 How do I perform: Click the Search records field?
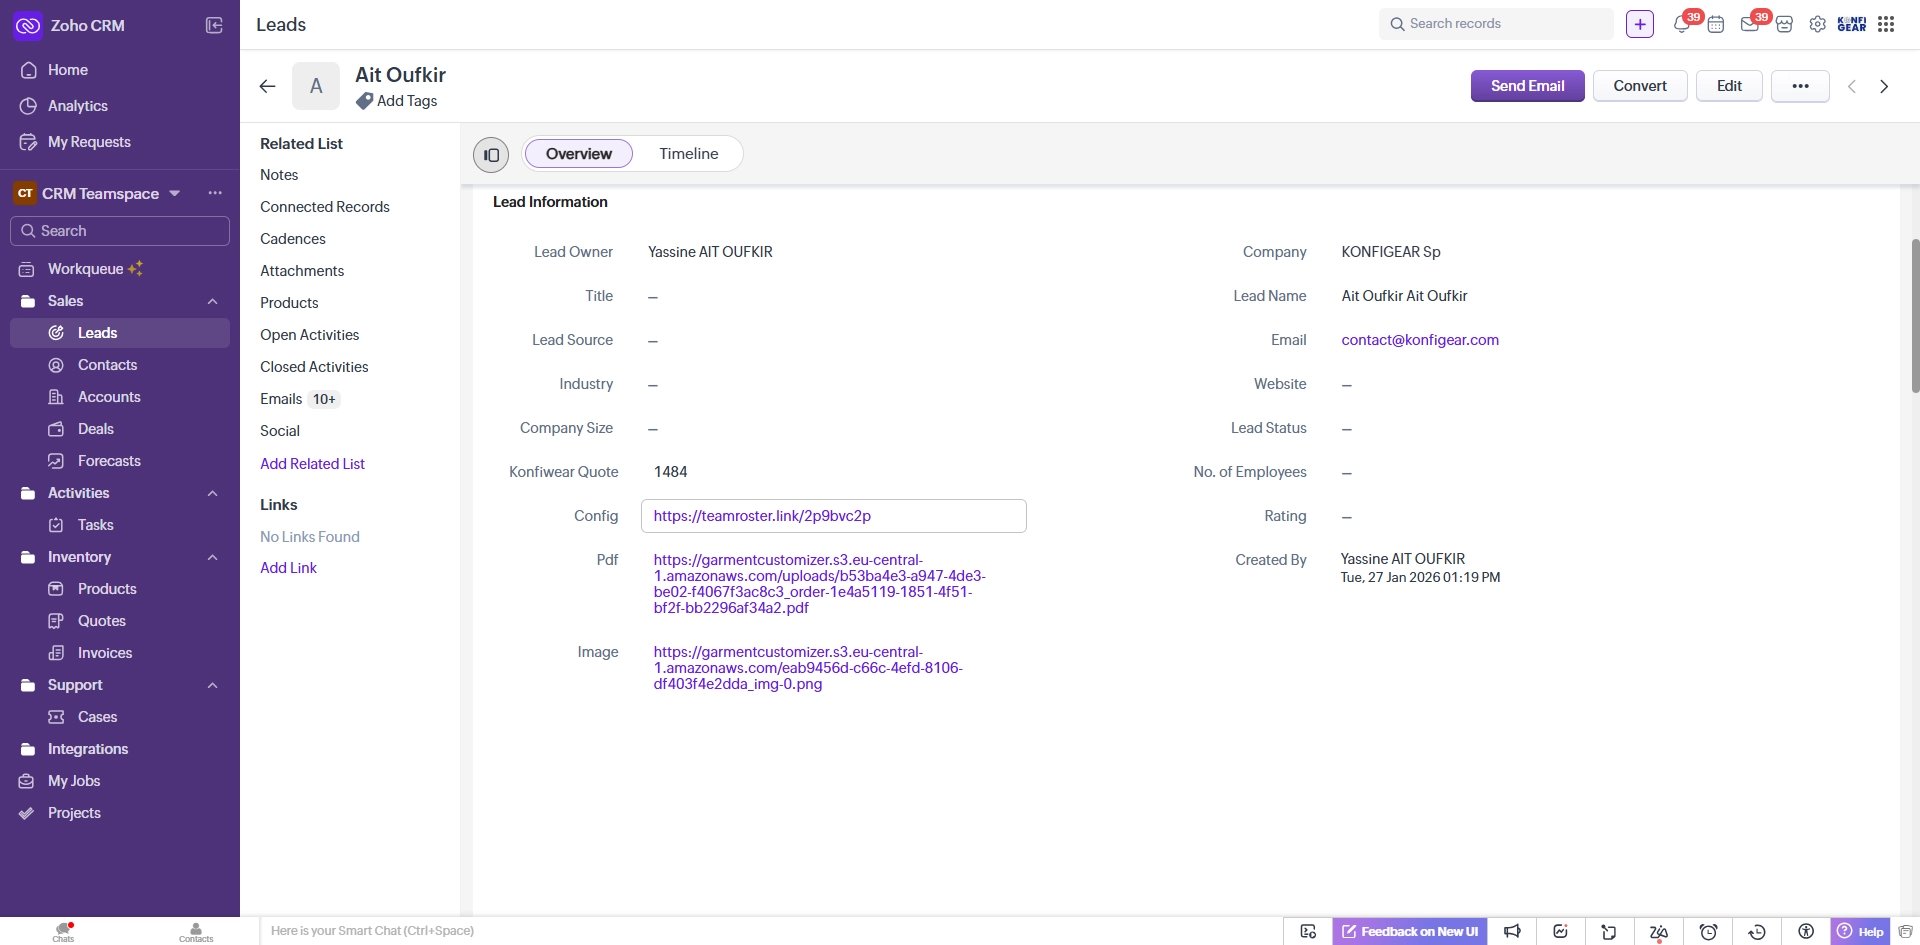pos(1496,23)
